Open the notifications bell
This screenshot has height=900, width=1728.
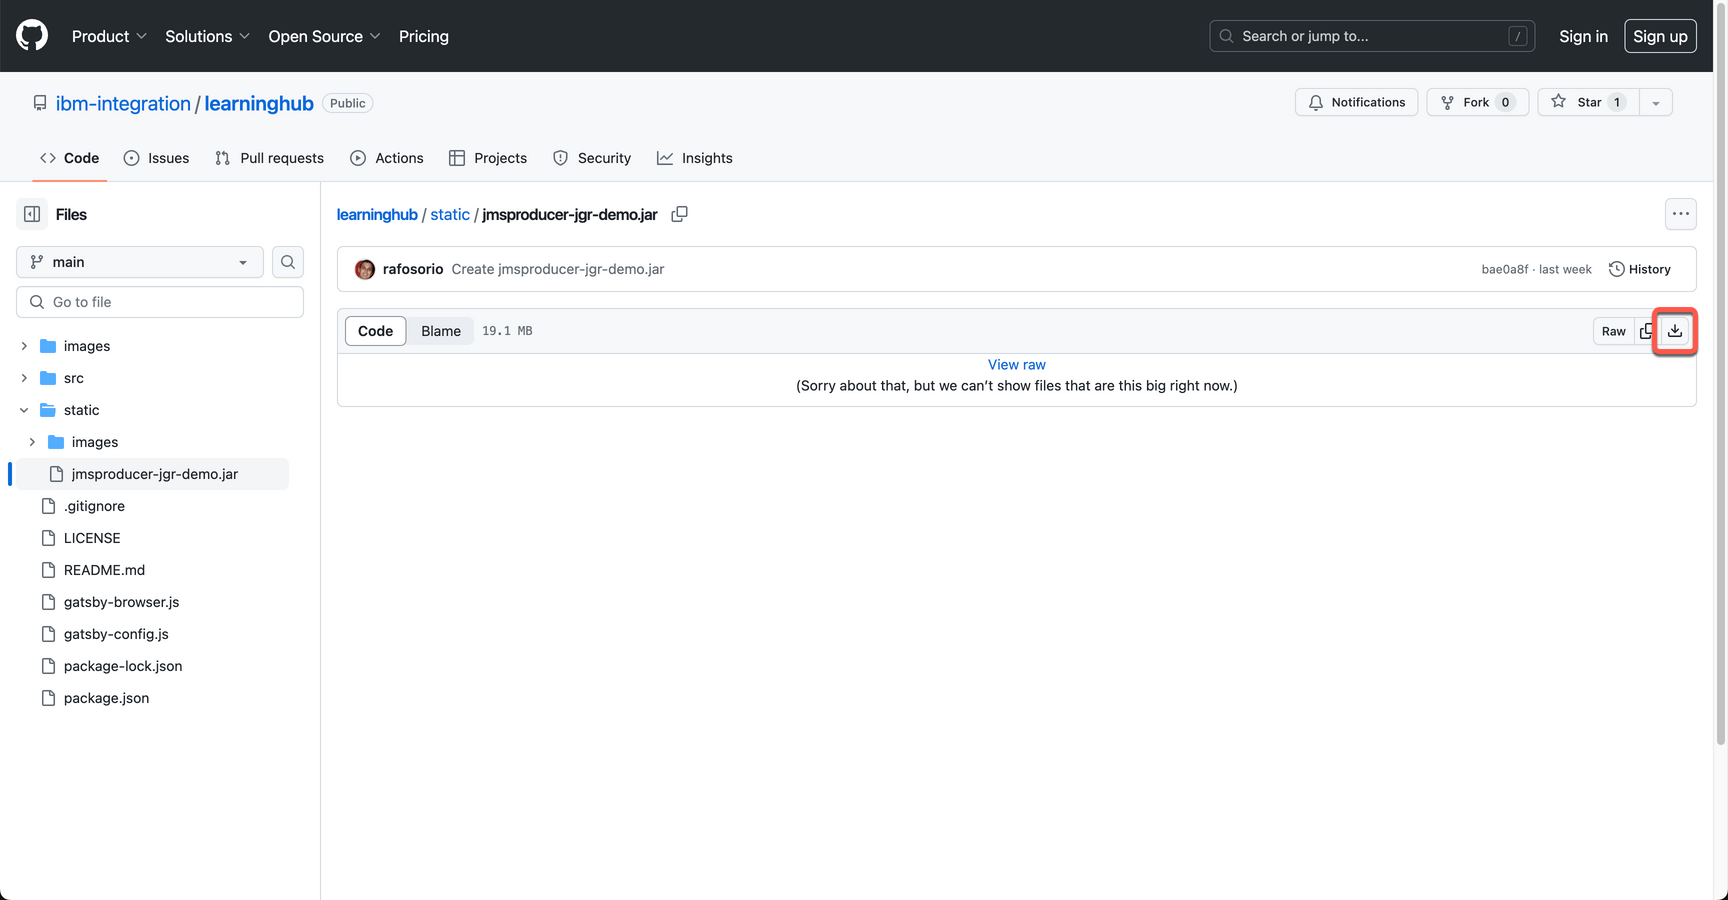[1356, 102]
